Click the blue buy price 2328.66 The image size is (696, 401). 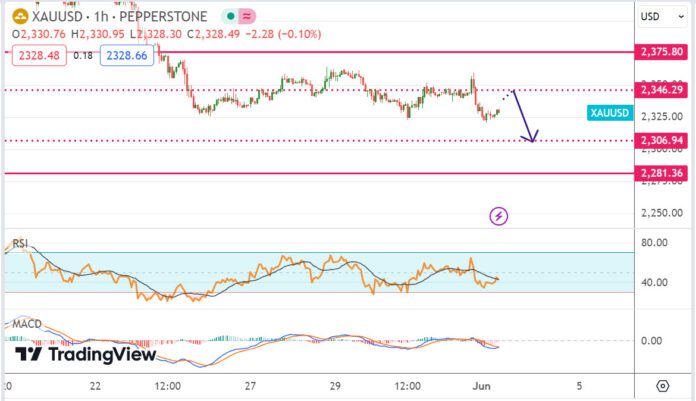point(128,57)
